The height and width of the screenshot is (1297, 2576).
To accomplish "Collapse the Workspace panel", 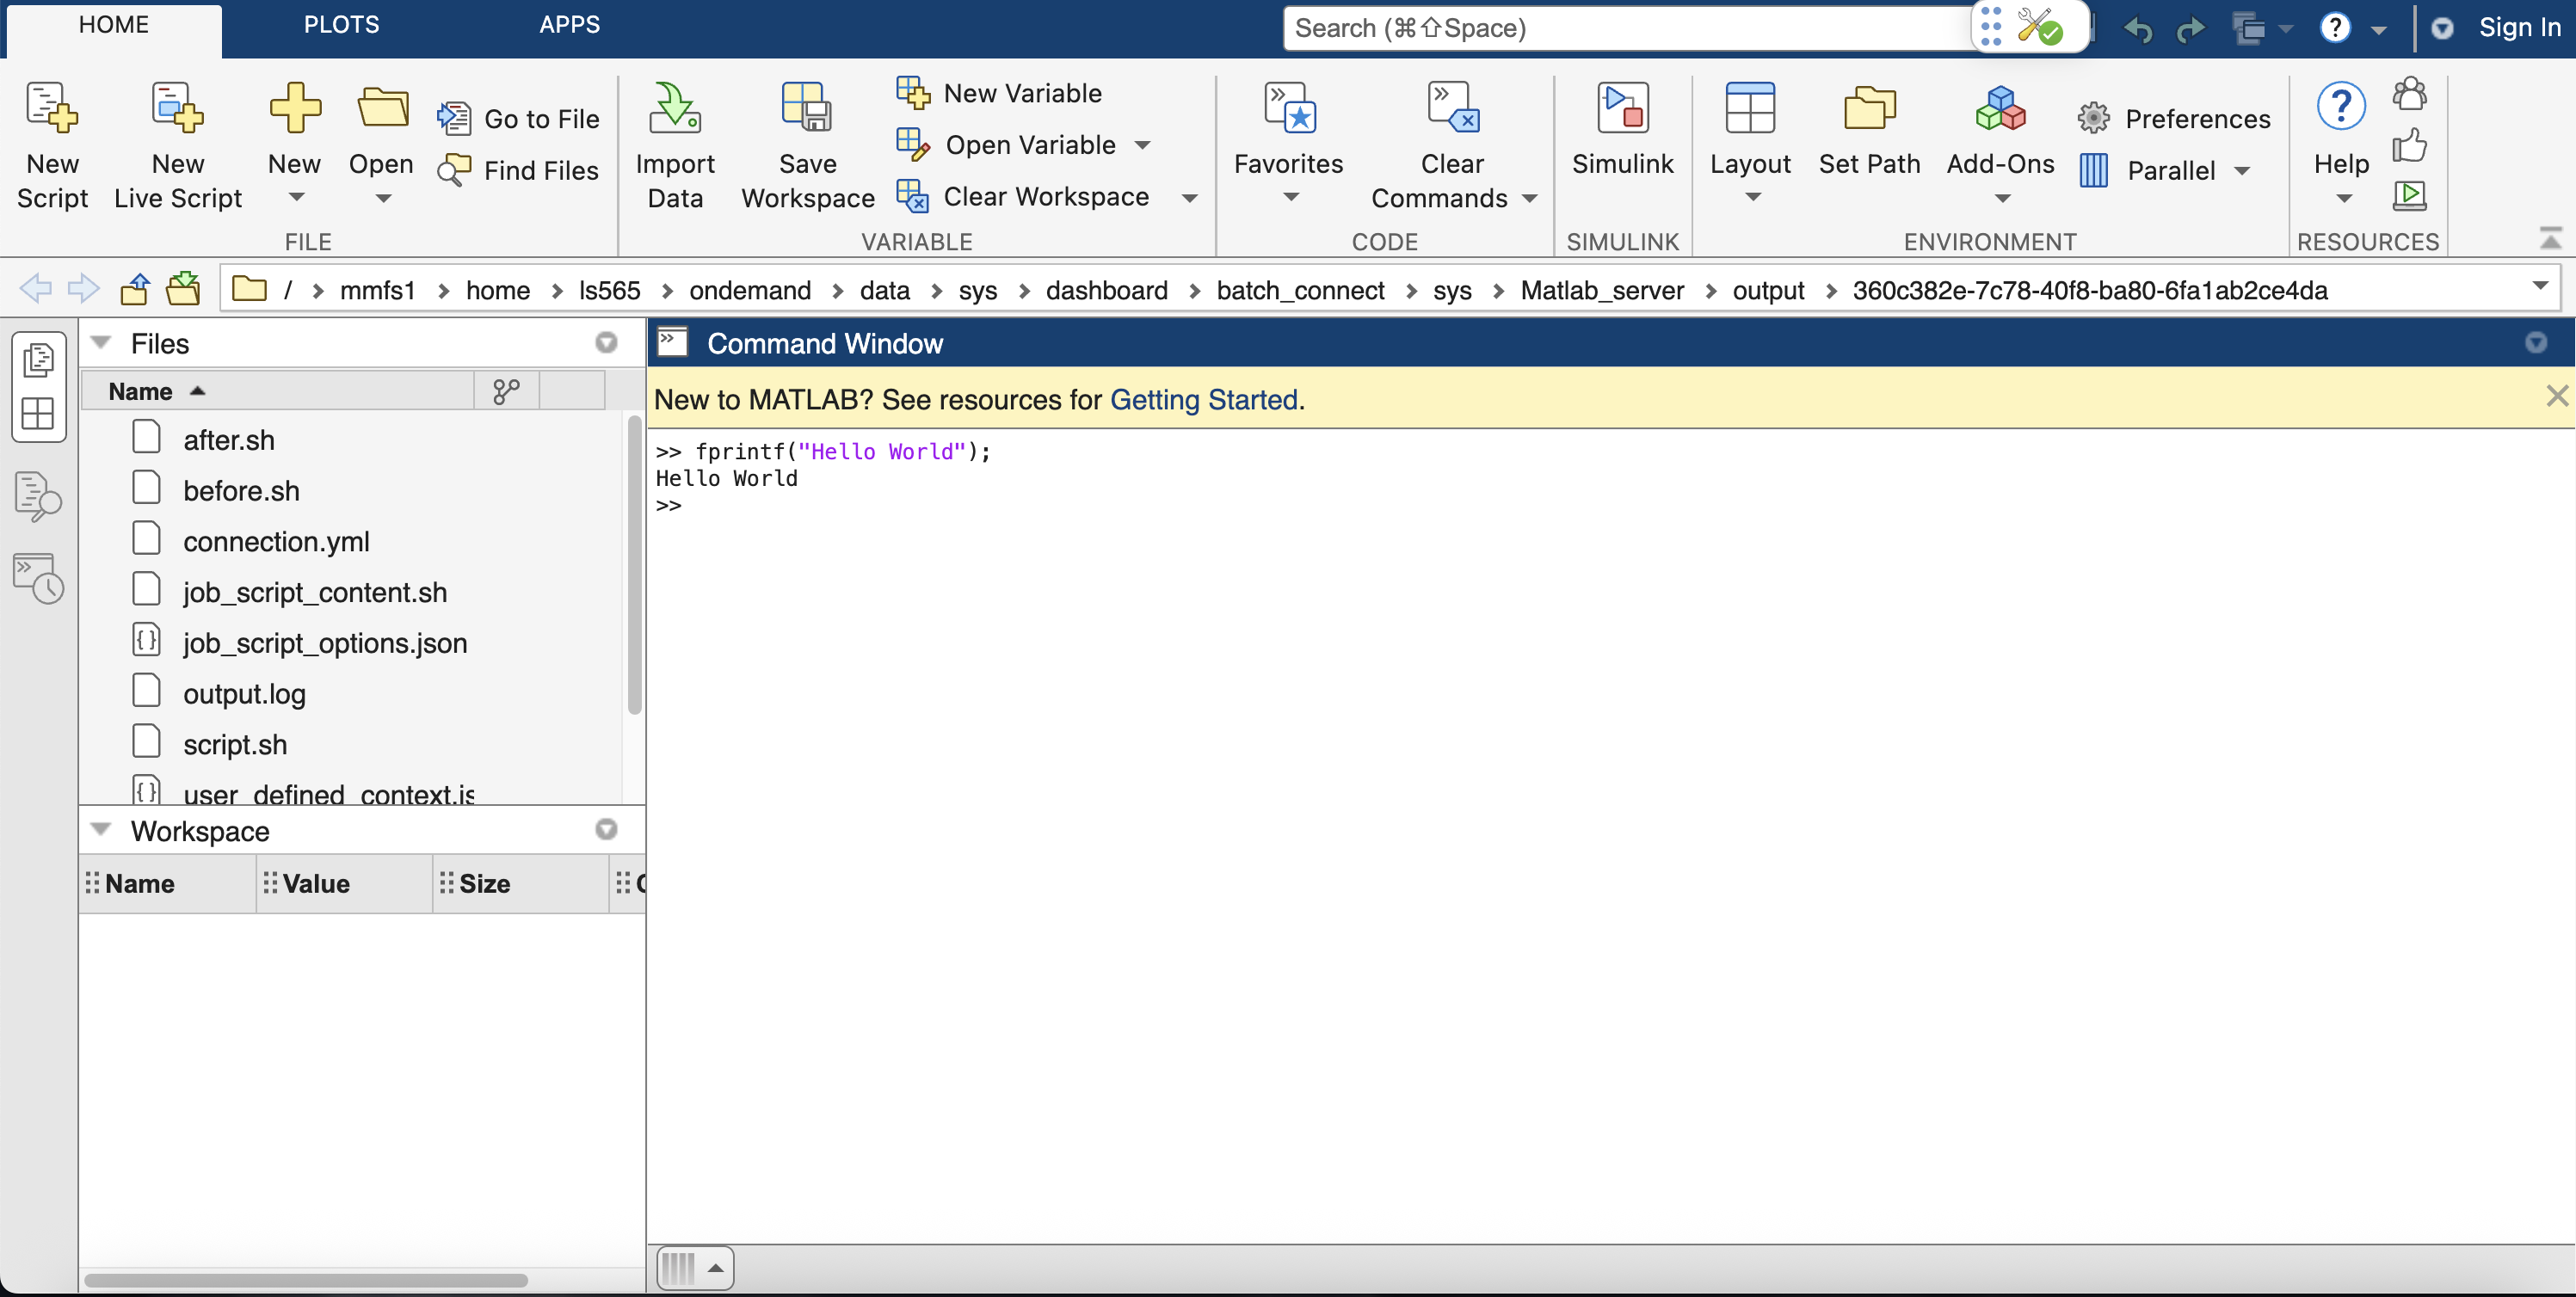I will click(x=101, y=830).
